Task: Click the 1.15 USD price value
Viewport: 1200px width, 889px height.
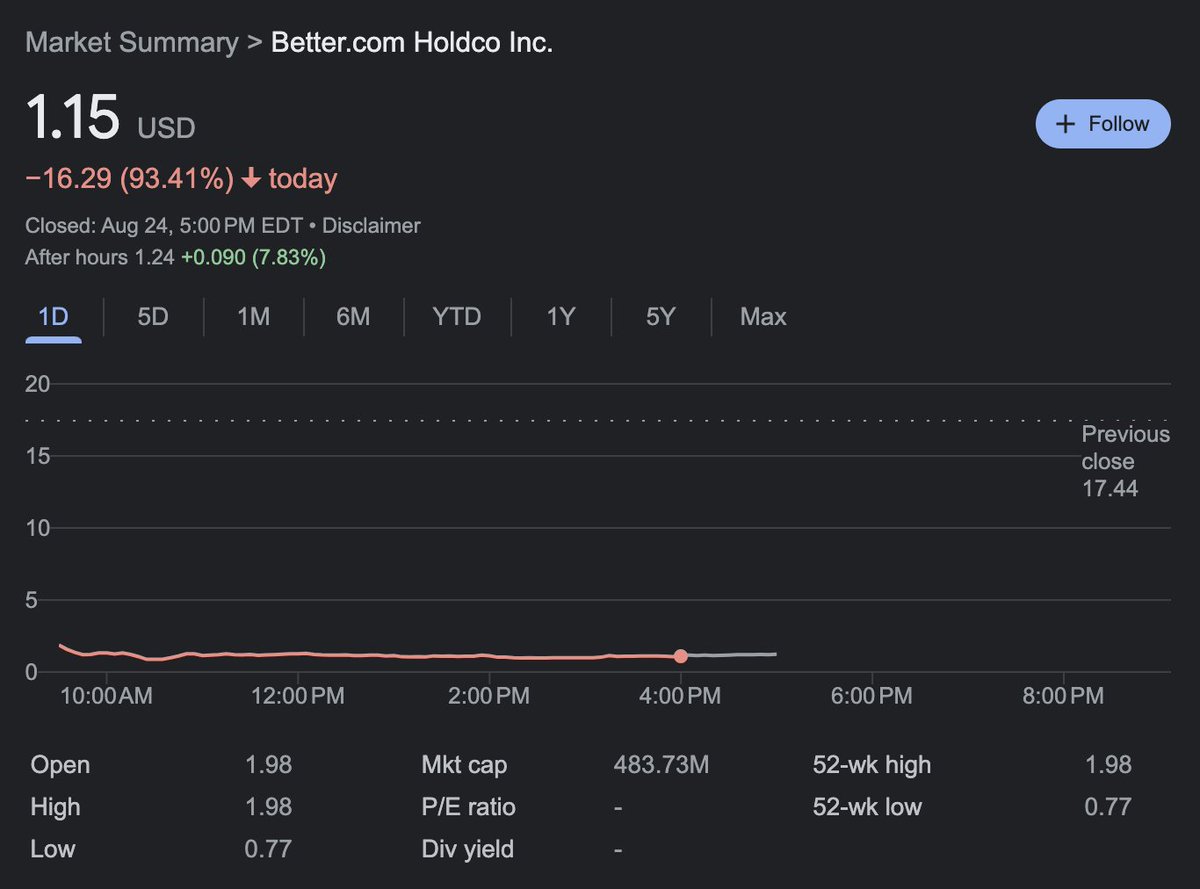Action: [110, 119]
